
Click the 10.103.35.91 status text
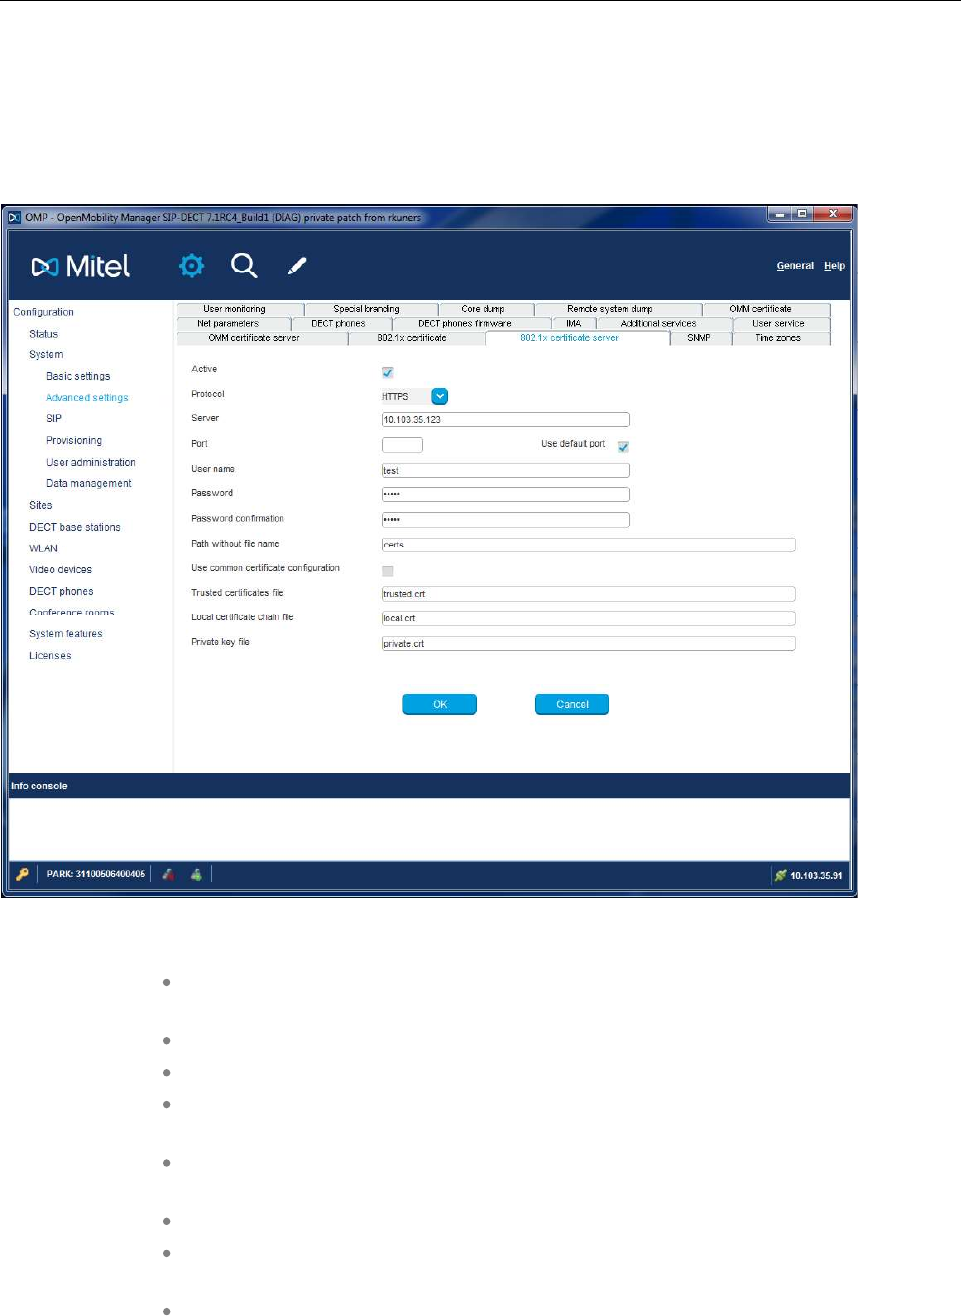tap(816, 875)
